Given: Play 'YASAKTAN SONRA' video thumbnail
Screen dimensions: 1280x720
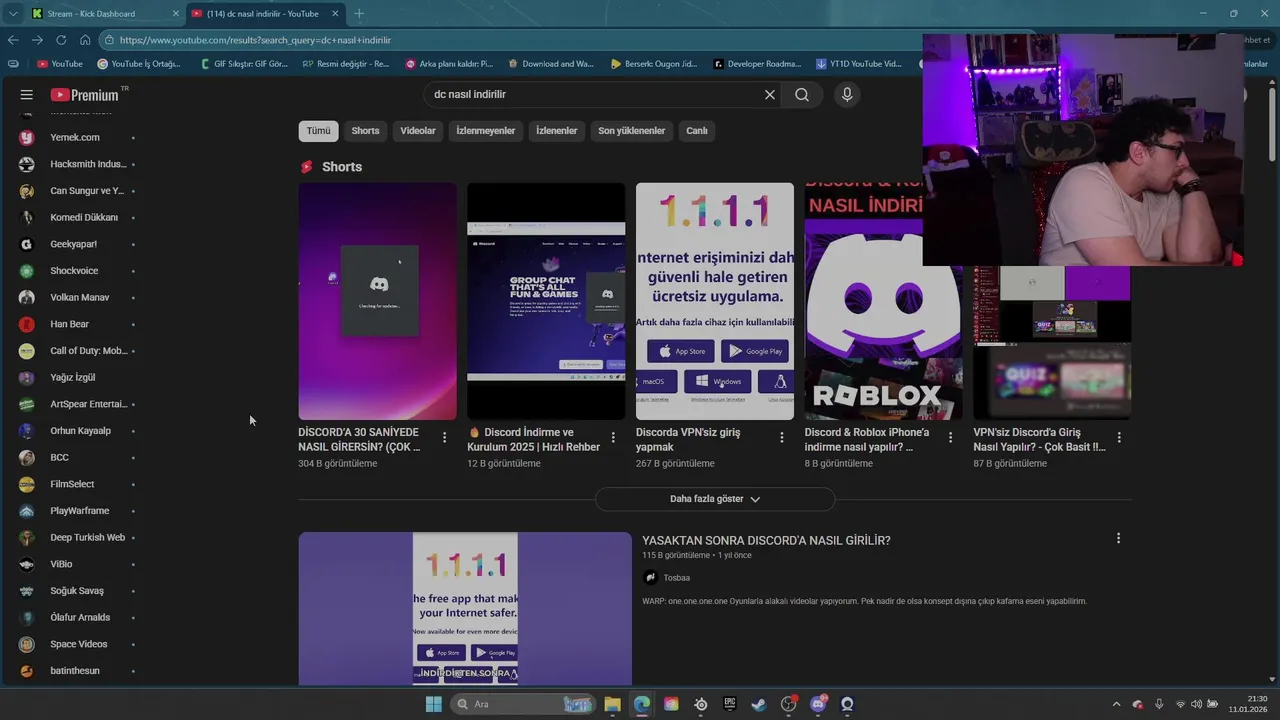Looking at the screenshot, I should [x=465, y=608].
